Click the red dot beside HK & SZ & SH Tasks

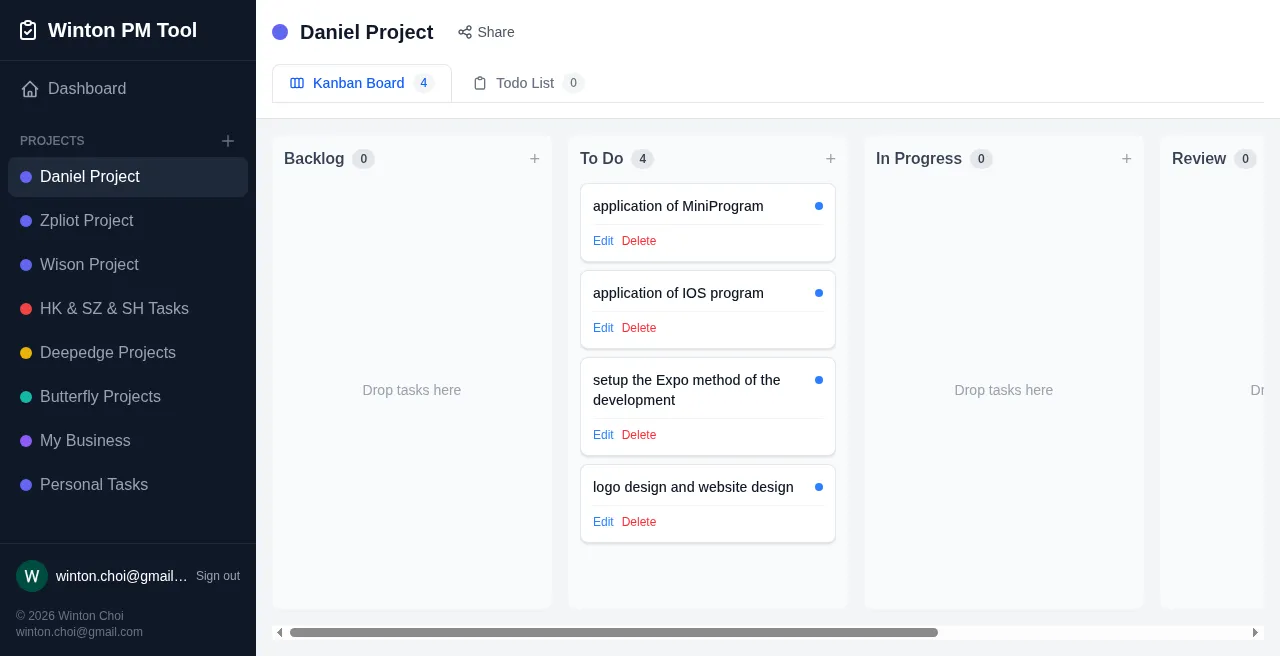coord(26,309)
